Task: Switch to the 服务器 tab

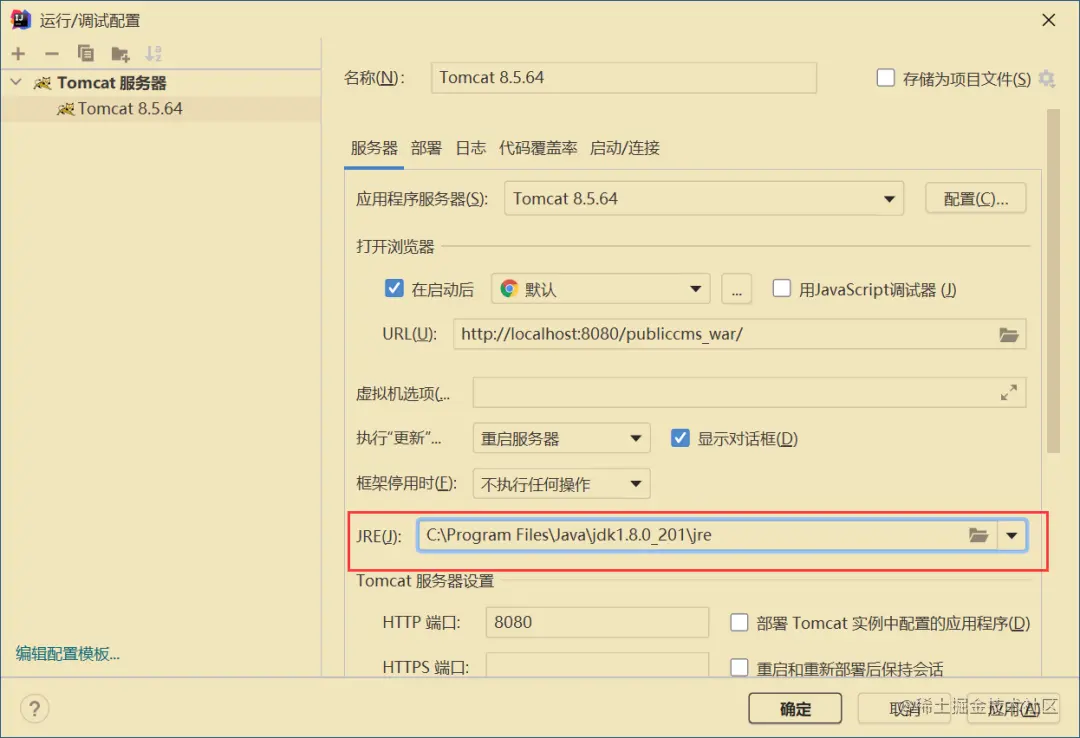Action: (x=374, y=148)
